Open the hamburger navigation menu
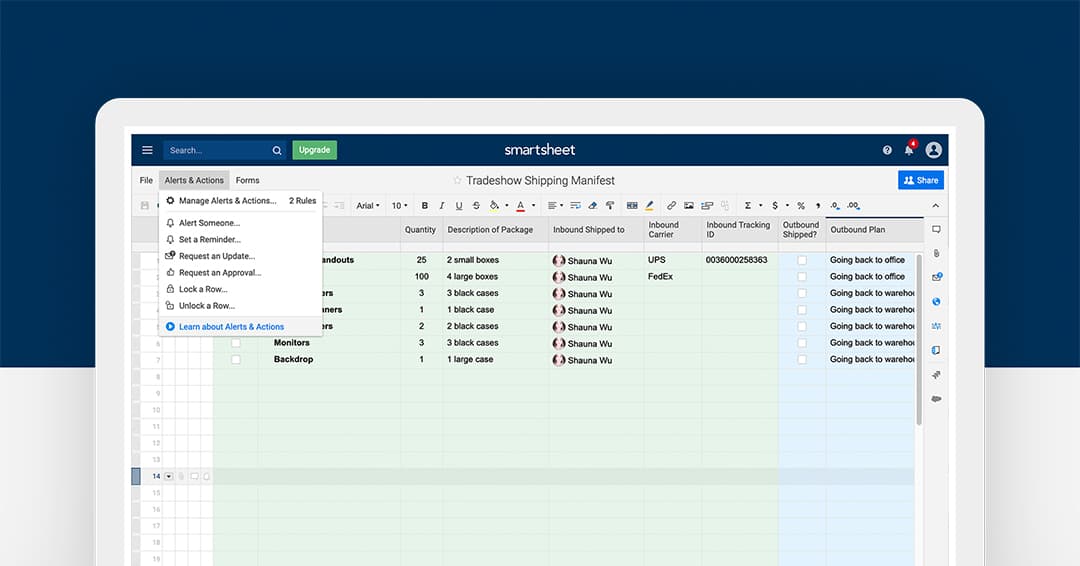This screenshot has width=1080, height=566. pos(147,150)
